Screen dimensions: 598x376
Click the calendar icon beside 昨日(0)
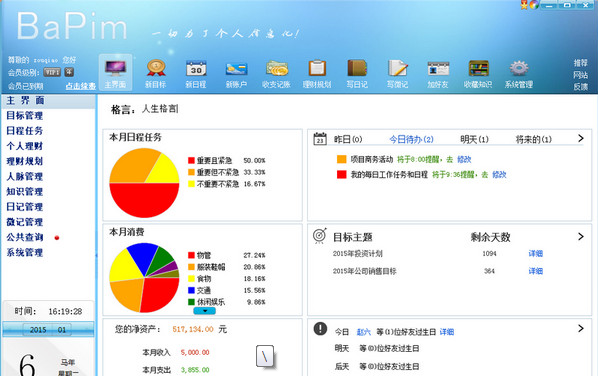pos(320,139)
